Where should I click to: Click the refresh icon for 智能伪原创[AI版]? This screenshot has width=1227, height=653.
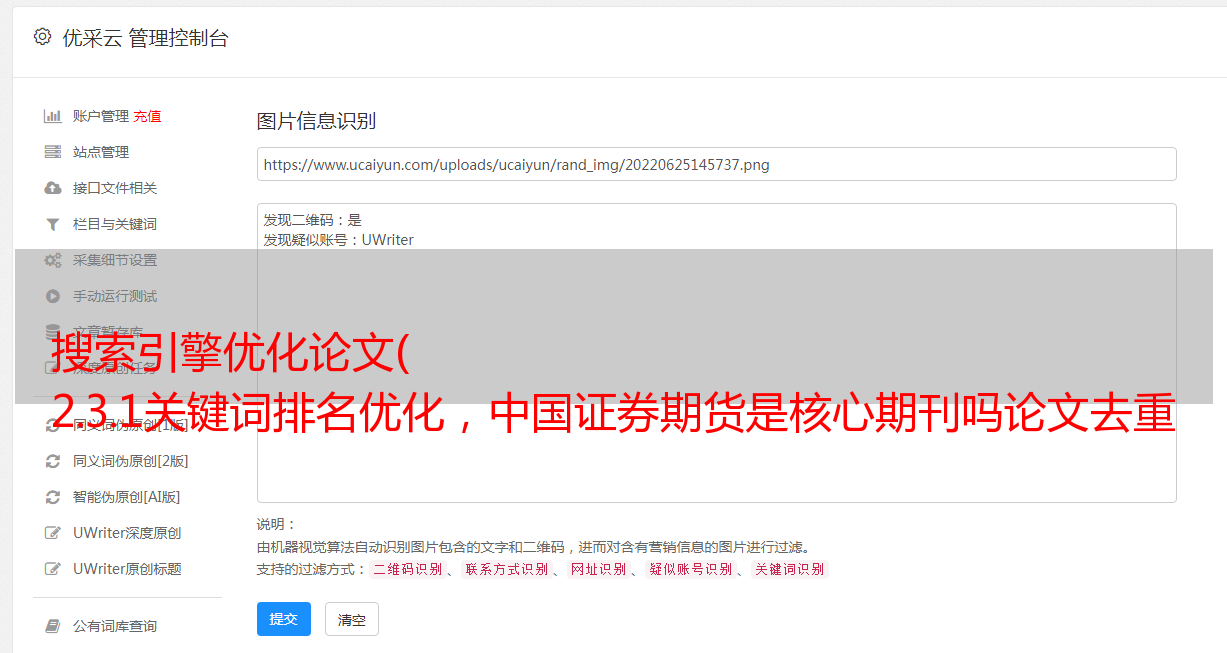(53, 497)
